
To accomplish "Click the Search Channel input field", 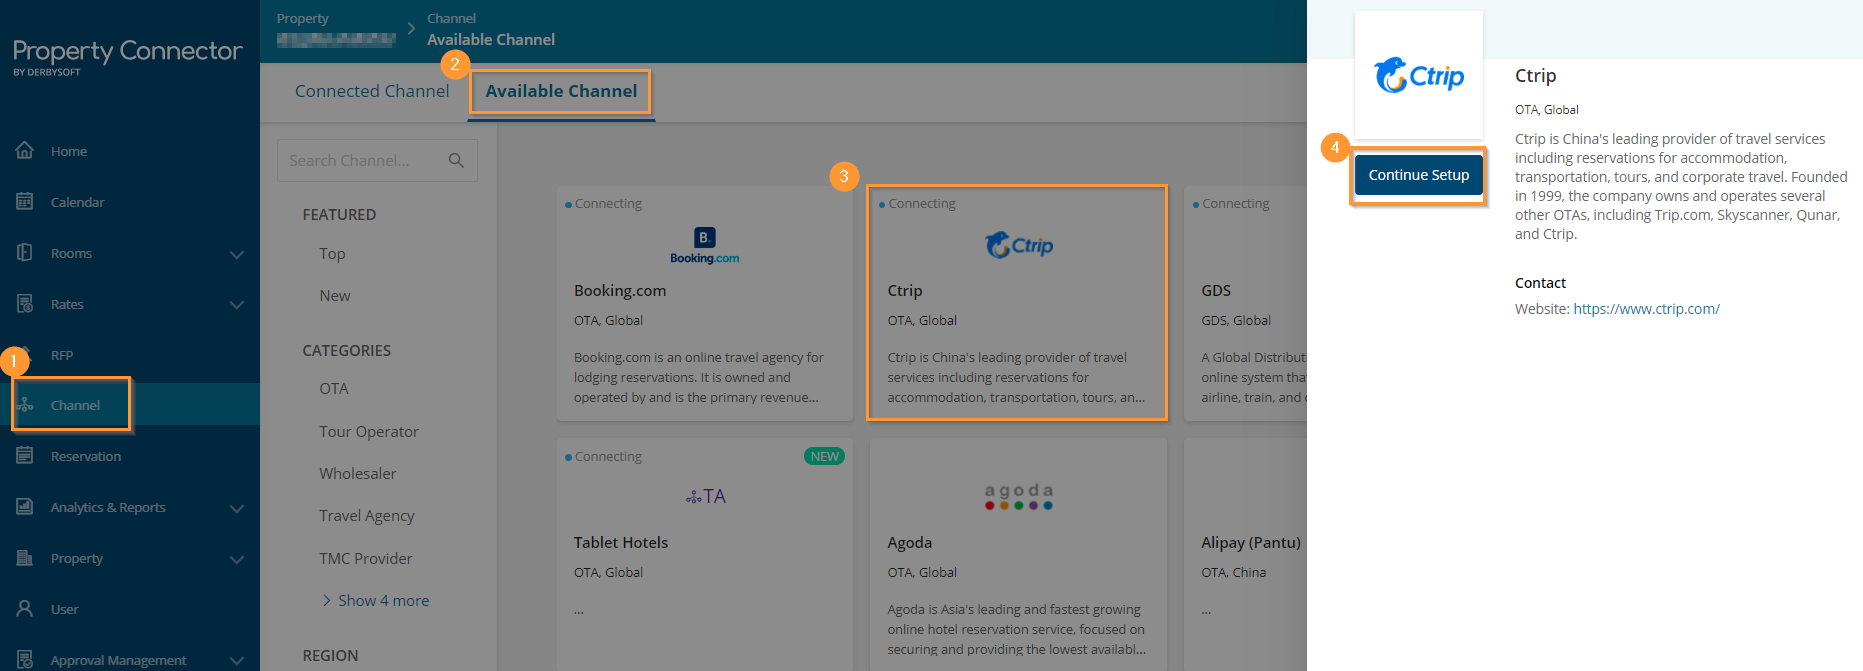I will coord(377,160).
